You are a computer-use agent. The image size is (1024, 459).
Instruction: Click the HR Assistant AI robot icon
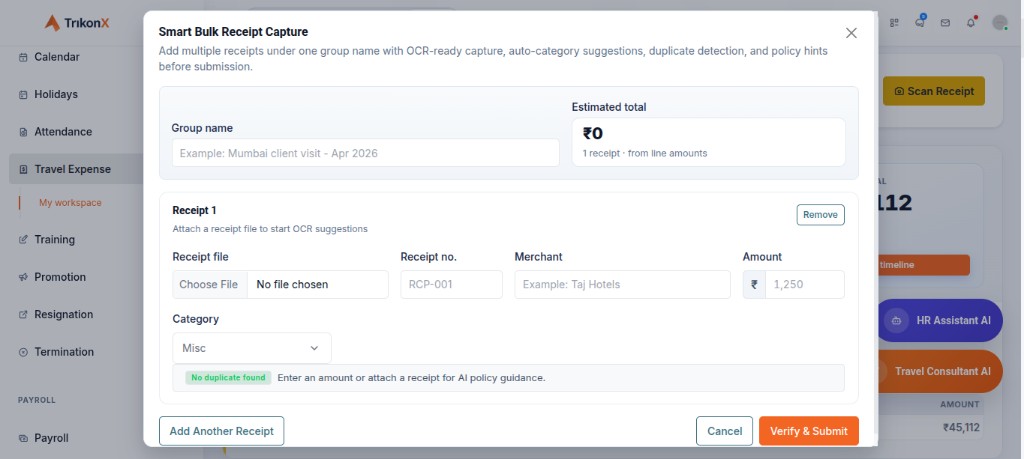[896, 321]
